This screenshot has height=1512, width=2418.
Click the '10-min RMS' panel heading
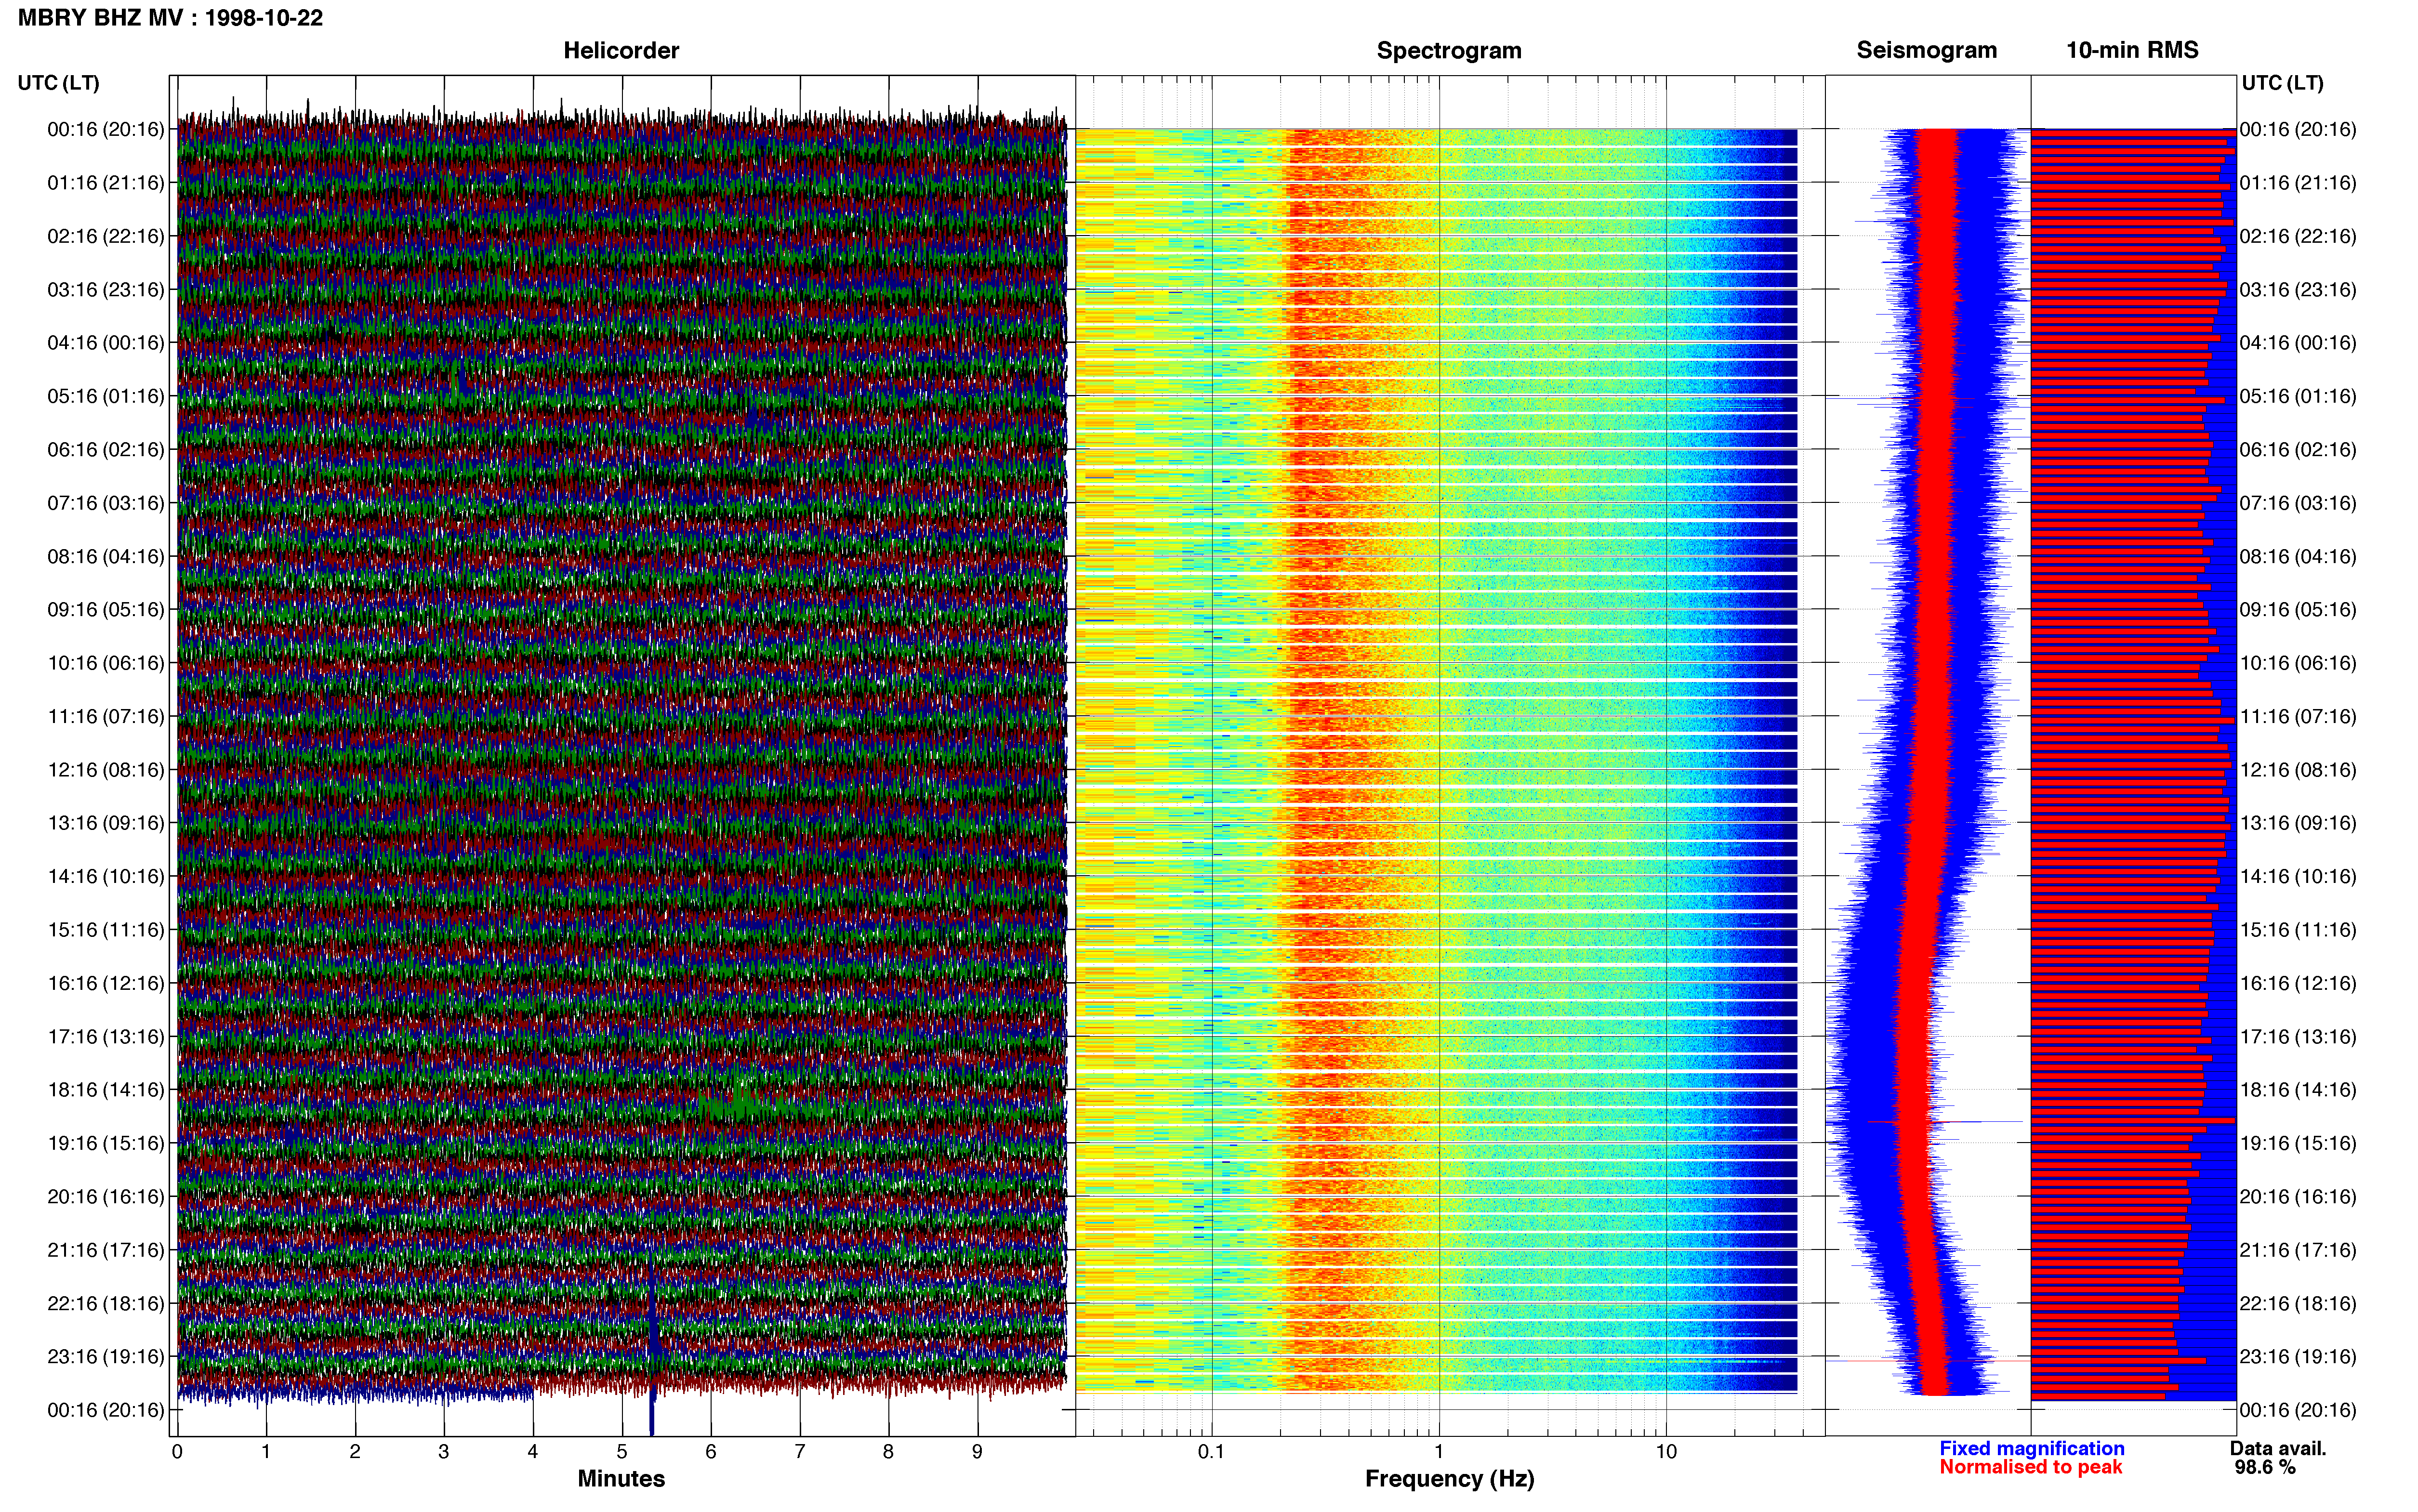[2132, 50]
